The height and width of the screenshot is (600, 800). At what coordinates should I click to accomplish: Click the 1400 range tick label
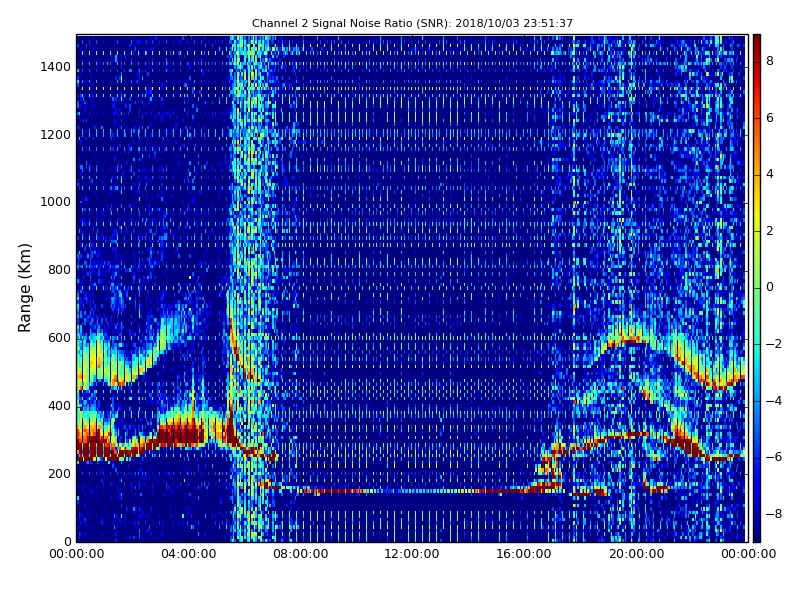coord(56,67)
